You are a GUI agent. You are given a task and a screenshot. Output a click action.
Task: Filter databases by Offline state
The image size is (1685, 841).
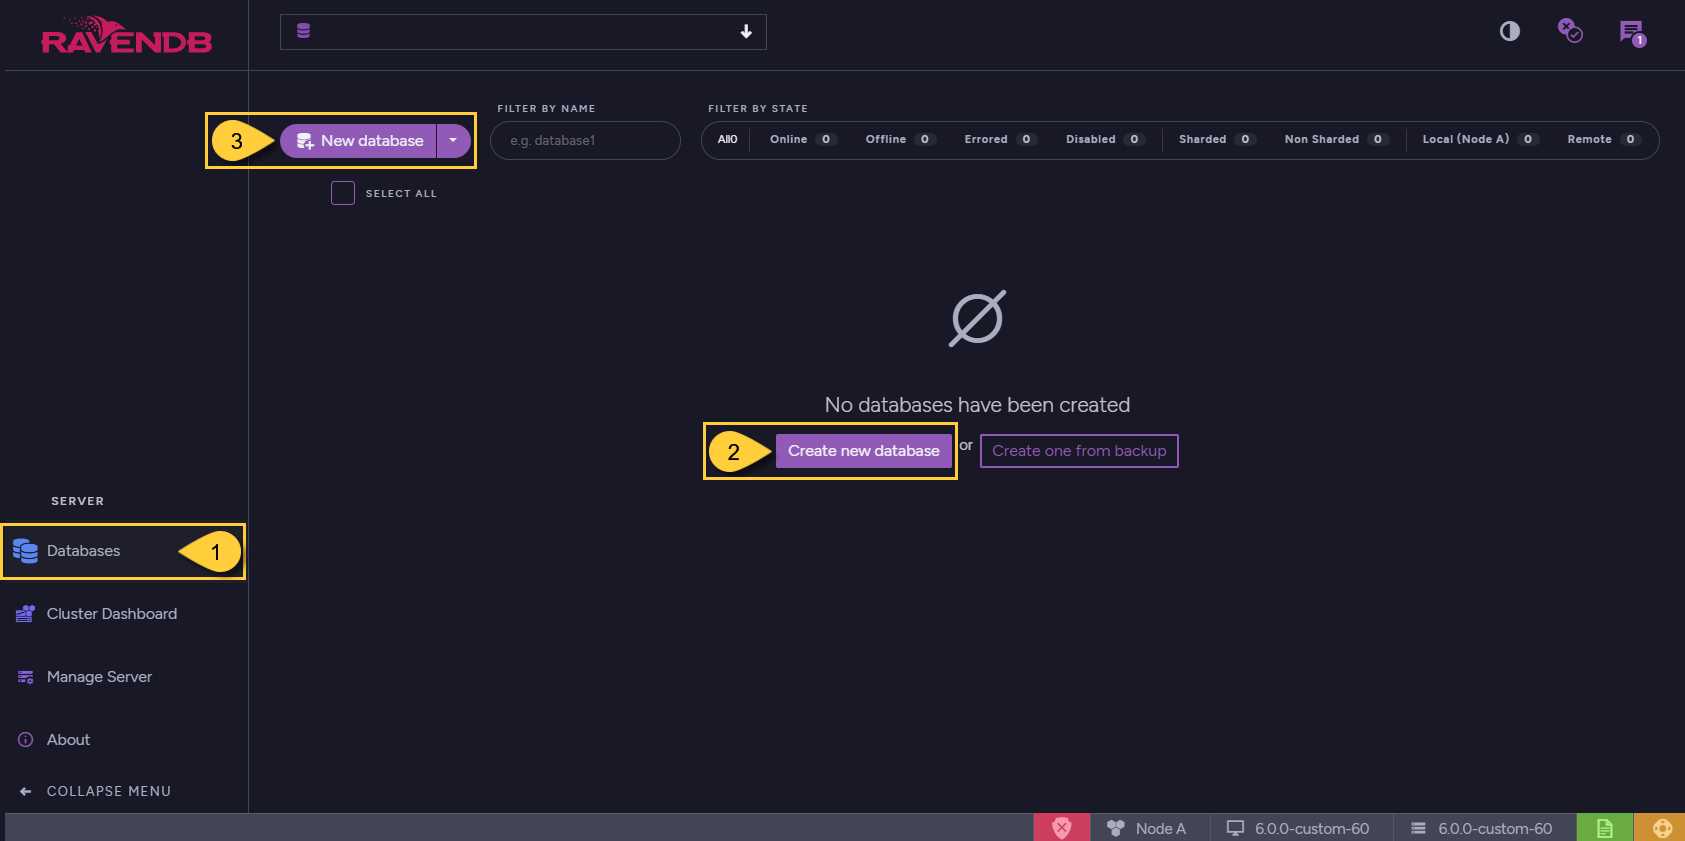click(900, 140)
